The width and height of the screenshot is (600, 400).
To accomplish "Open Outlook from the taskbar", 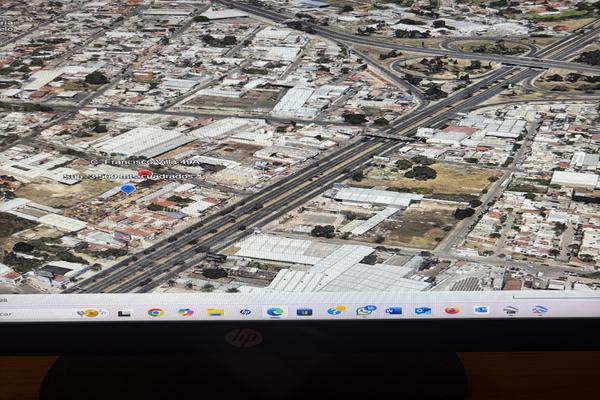I will click(x=423, y=311).
